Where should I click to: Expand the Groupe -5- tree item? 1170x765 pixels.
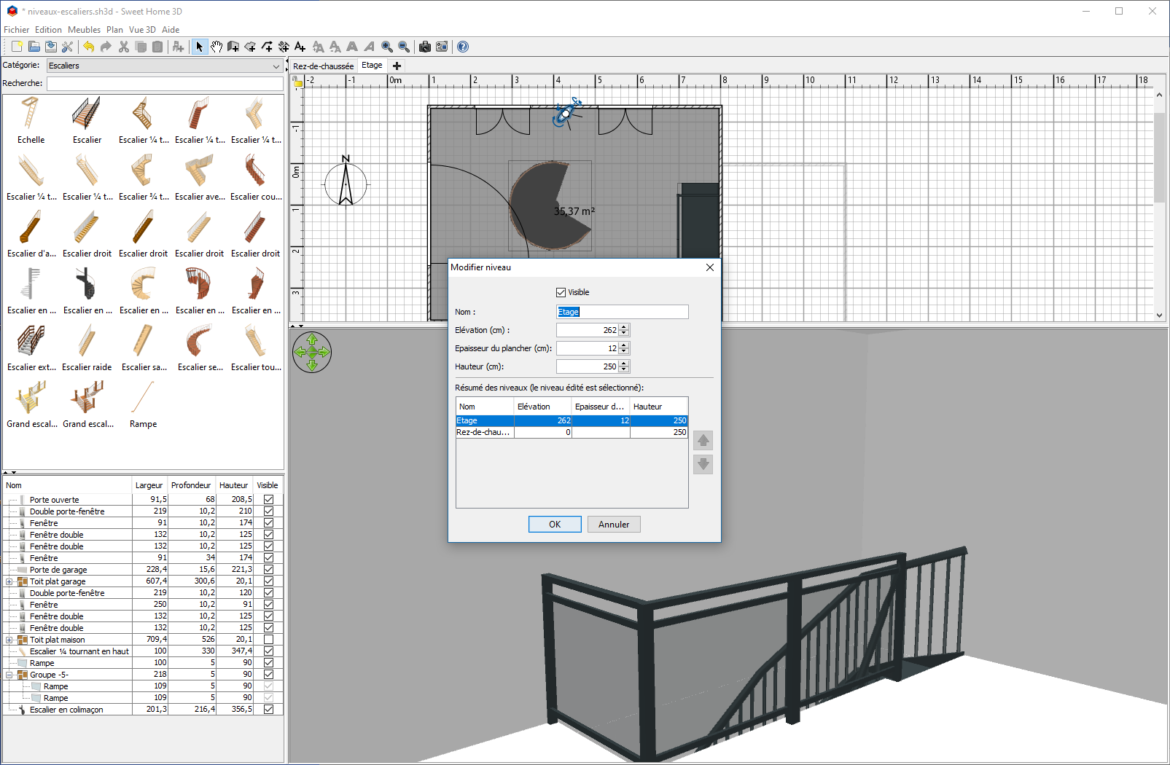tap(10, 674)
